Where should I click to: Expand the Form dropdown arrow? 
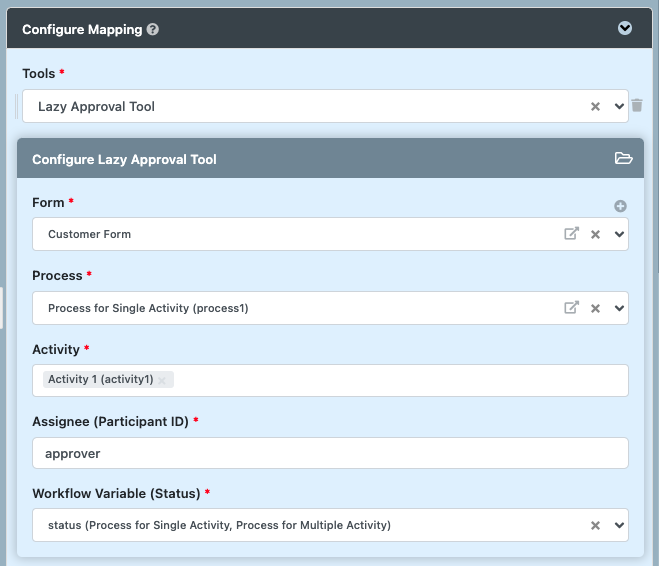coord(618,234)
